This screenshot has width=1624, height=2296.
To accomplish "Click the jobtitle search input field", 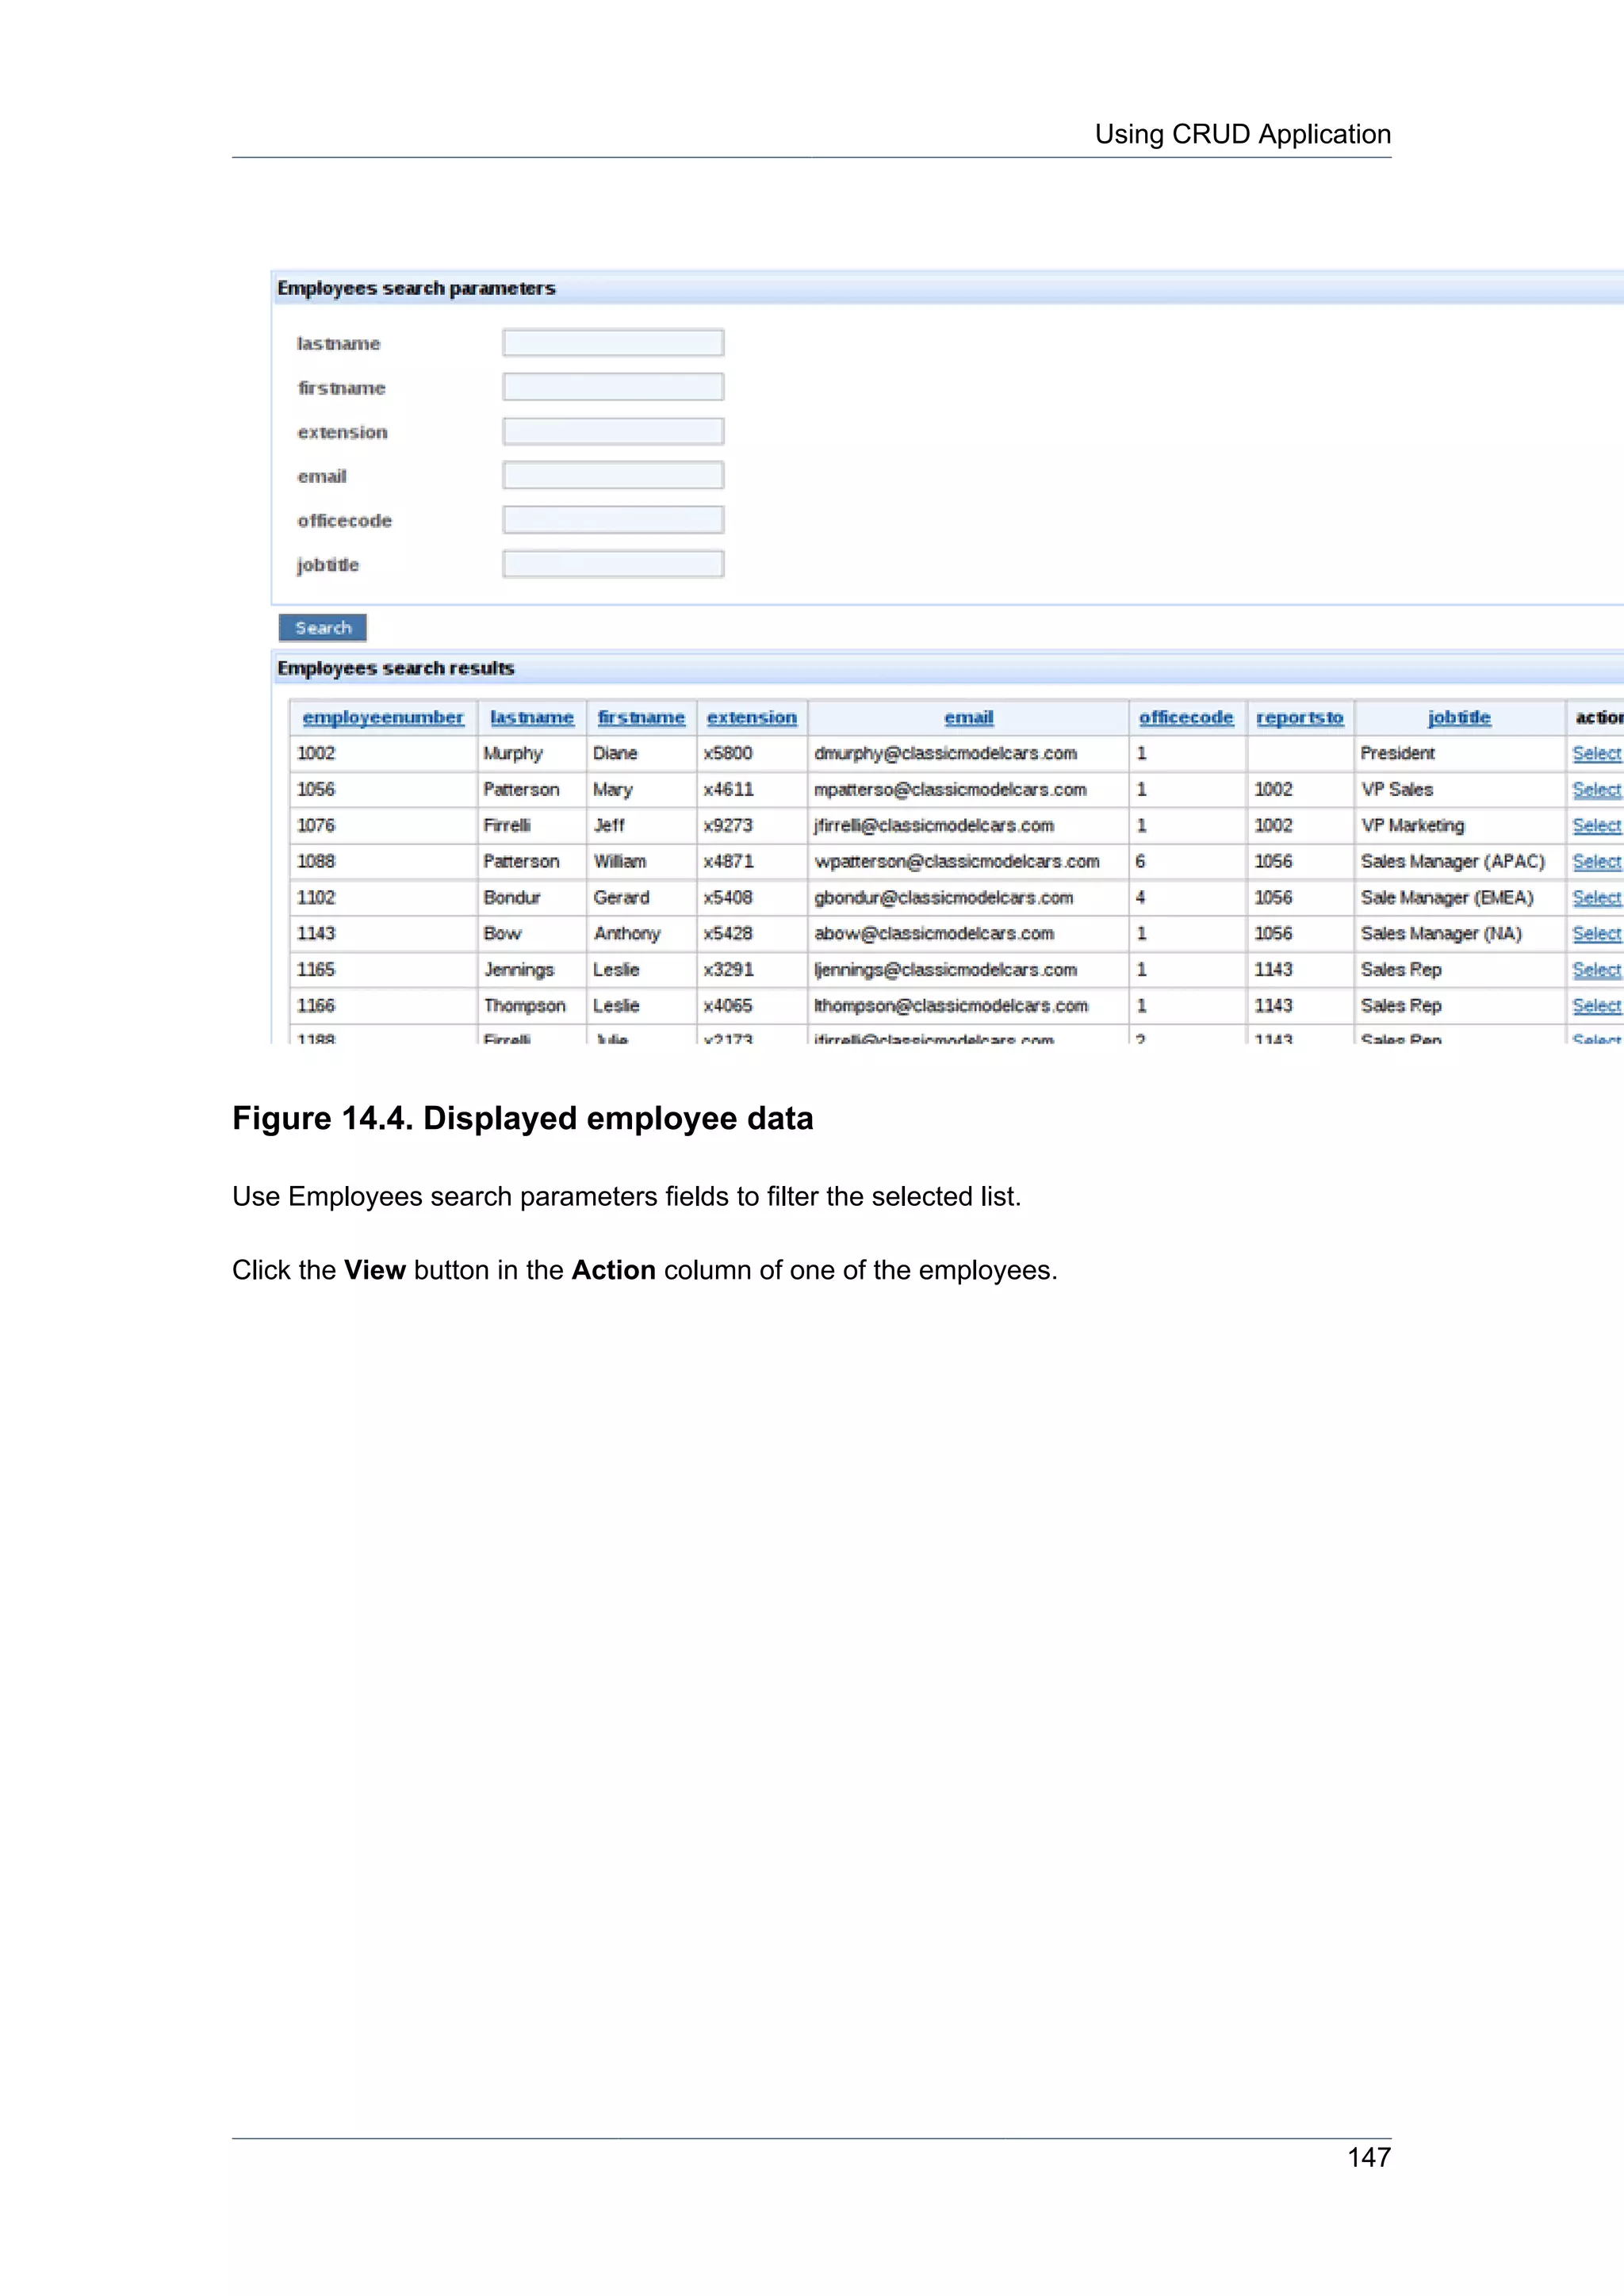I will (613, 564).
